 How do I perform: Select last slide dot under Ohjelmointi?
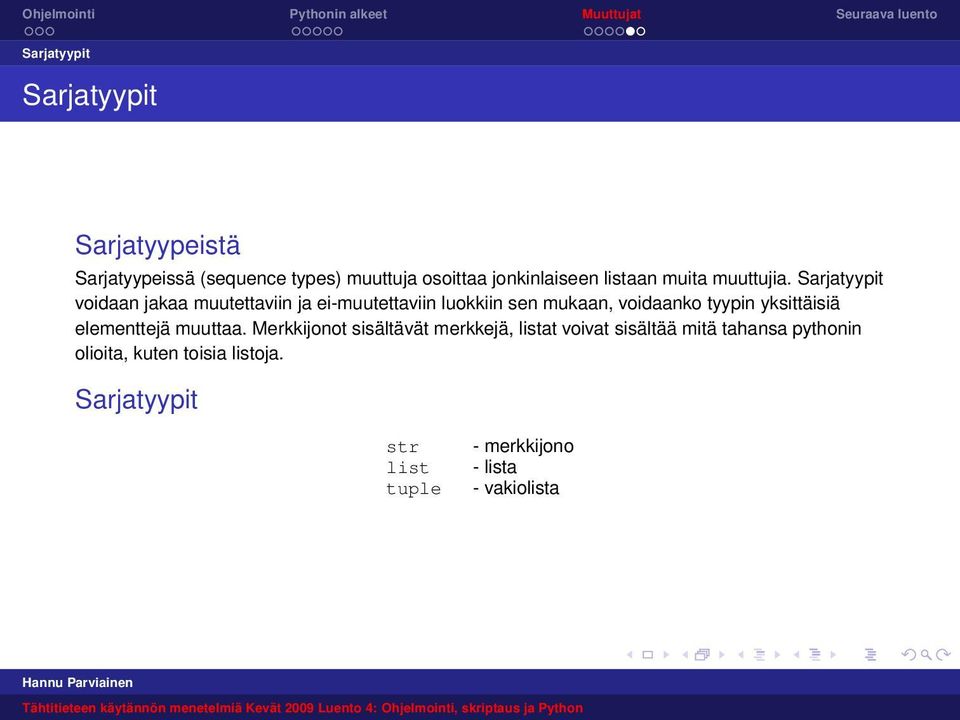(x=50, y=31)
